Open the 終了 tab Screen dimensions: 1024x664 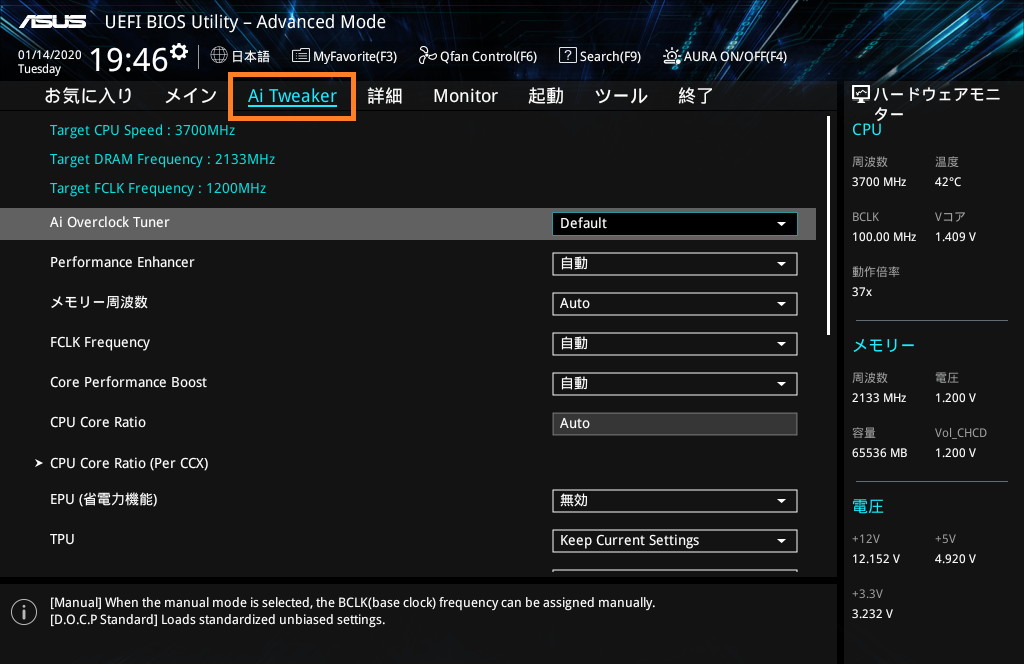(x=696, y=96)
